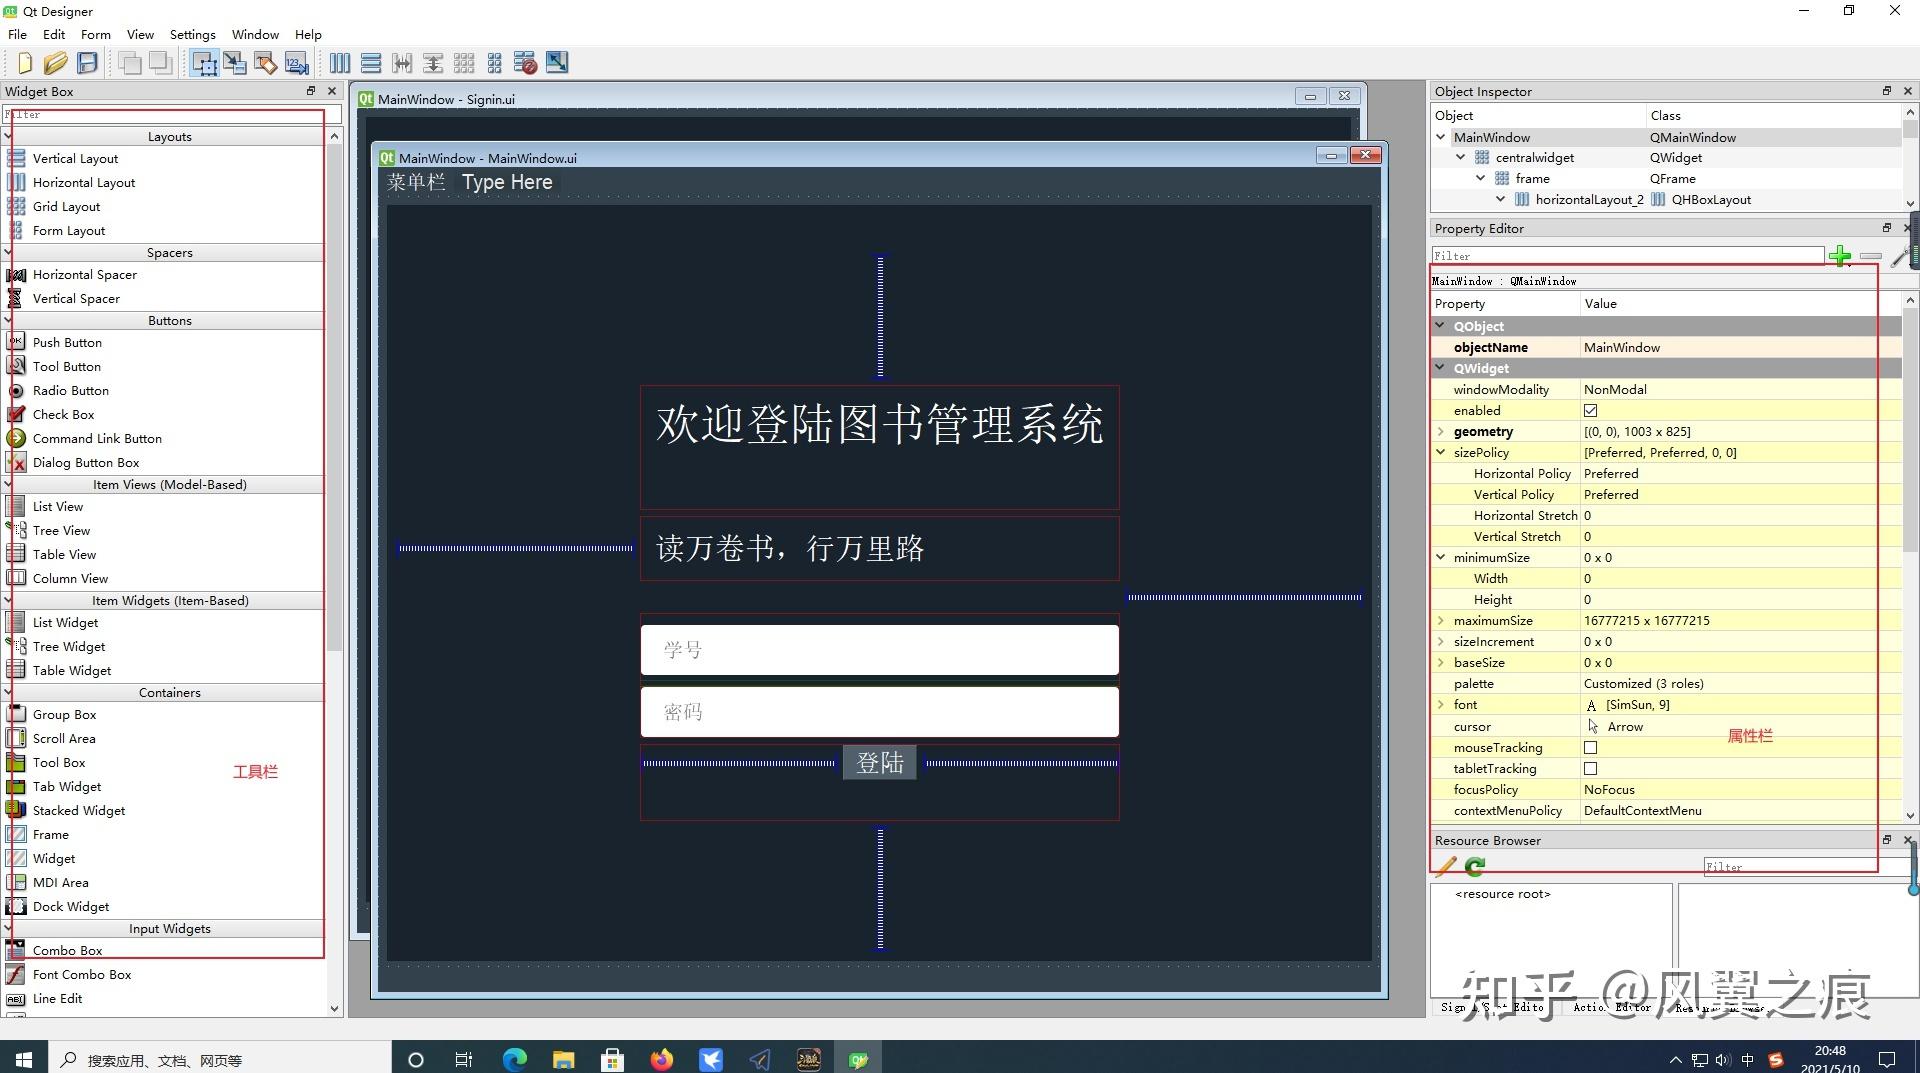Toggle the tabletTracking checkbox

(1590, 768)
